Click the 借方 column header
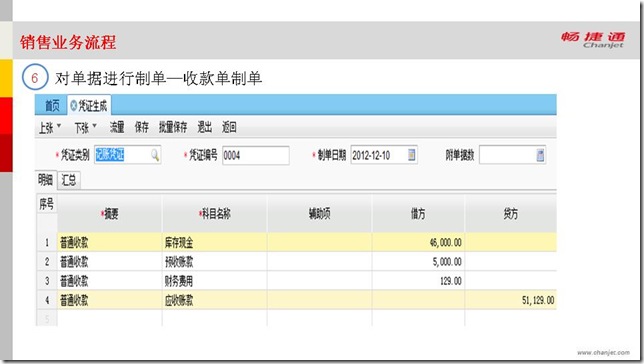This screenshot has height=364, width=644. (x=419, y=214)
